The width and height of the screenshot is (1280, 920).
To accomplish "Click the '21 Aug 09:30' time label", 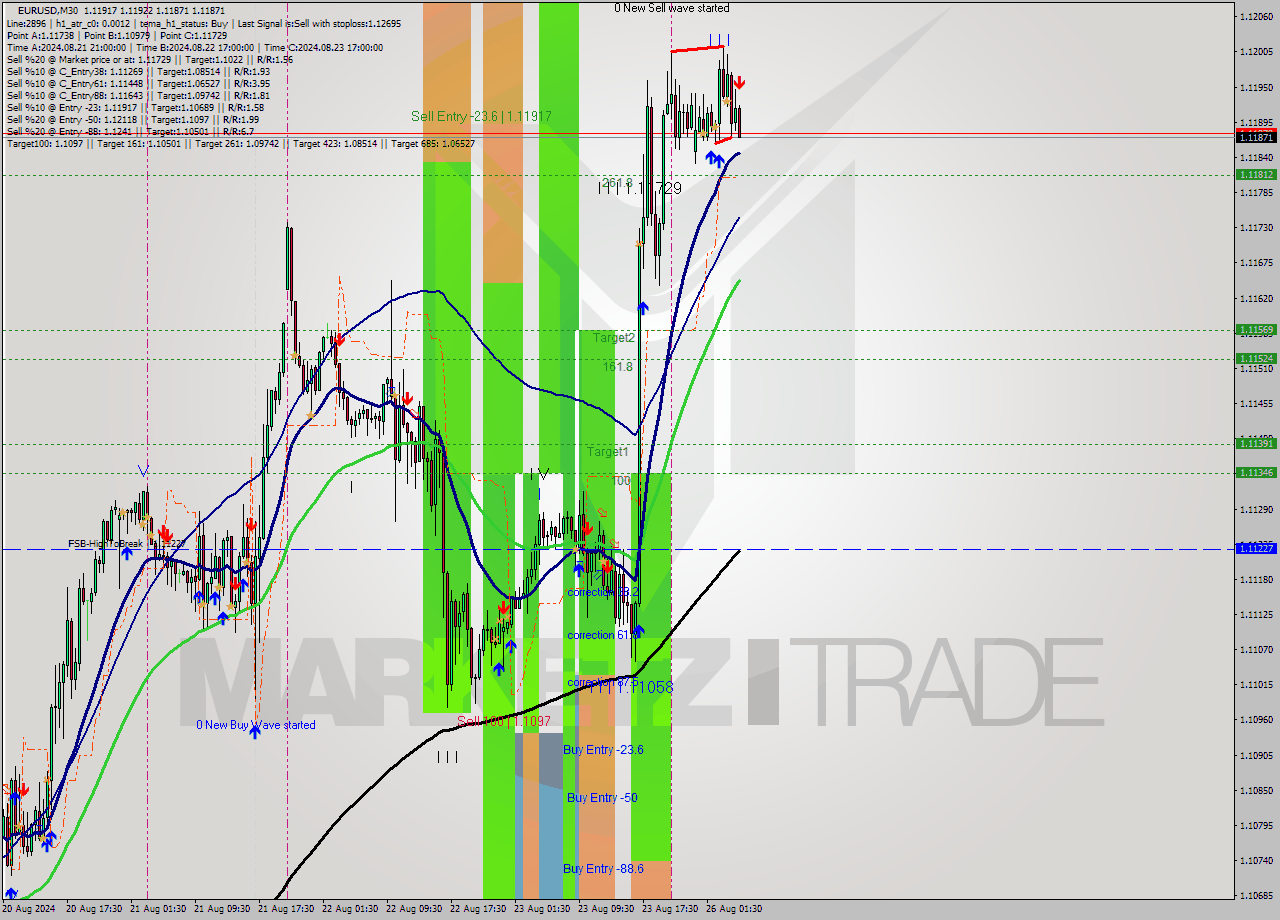I will click(221, 909).
